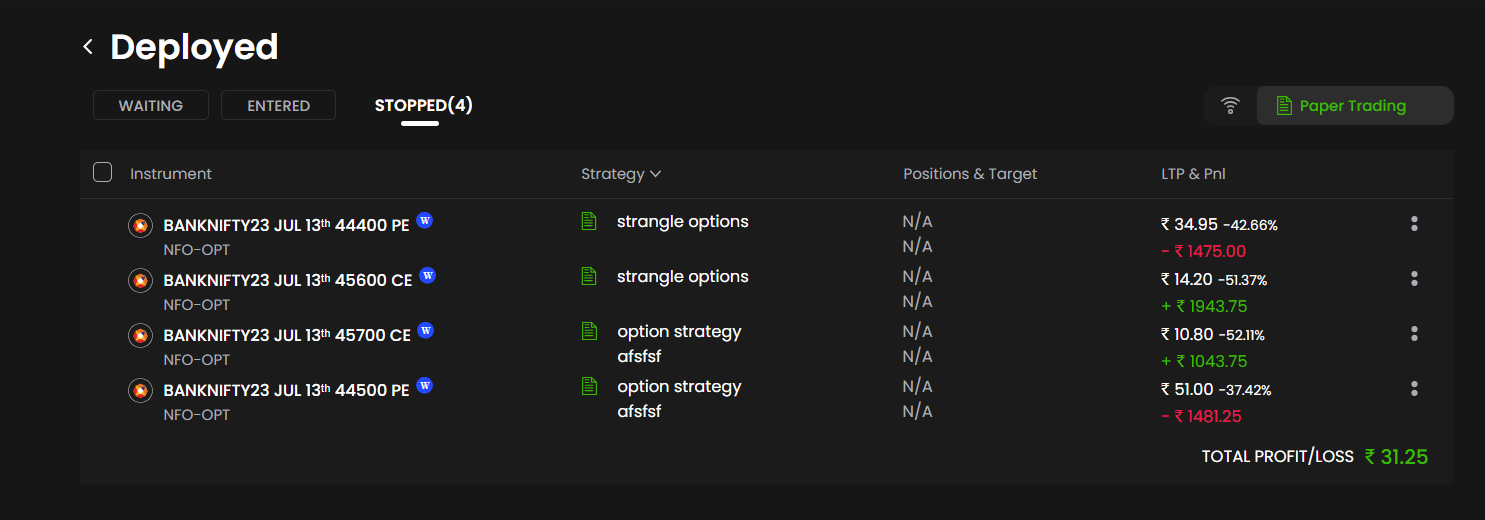Click the back arrow beside Deployed

pyautogui.click(x=88, y=47)
